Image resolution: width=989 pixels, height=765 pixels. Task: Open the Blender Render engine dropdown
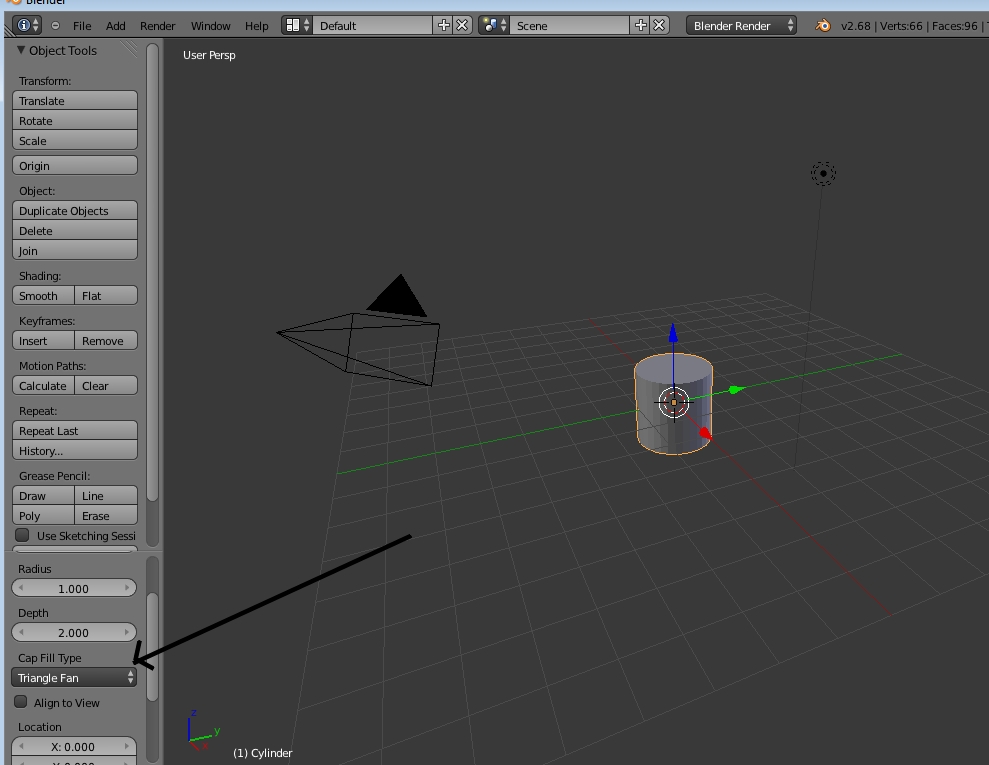point(741,25)
